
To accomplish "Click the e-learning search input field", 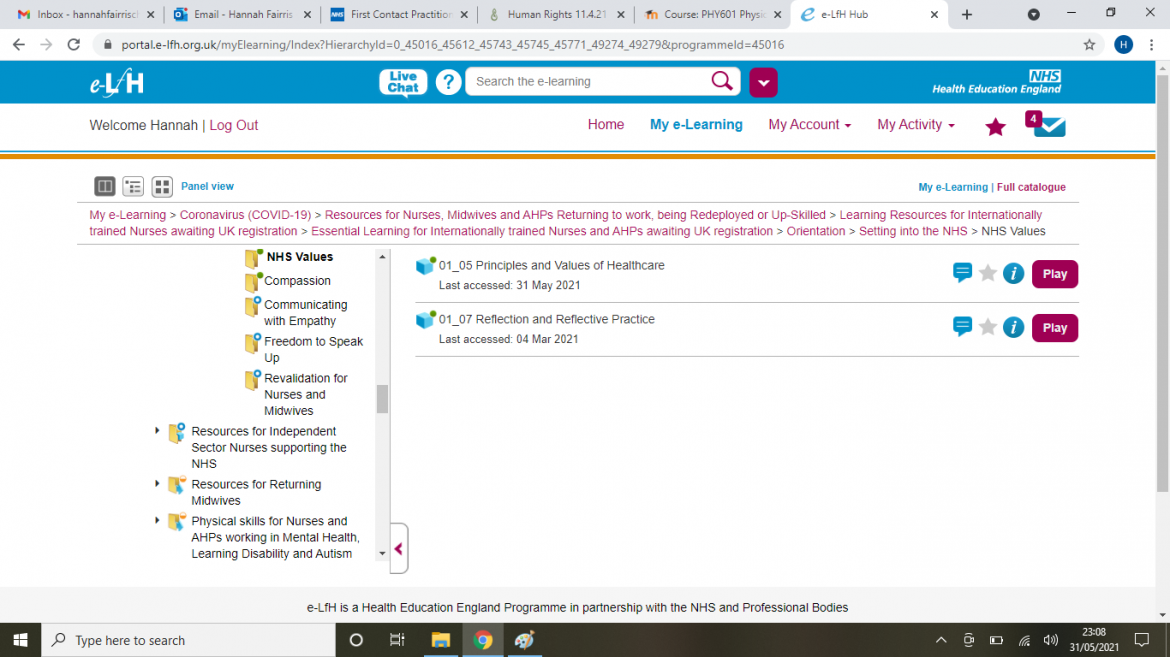I will [590, 82].
